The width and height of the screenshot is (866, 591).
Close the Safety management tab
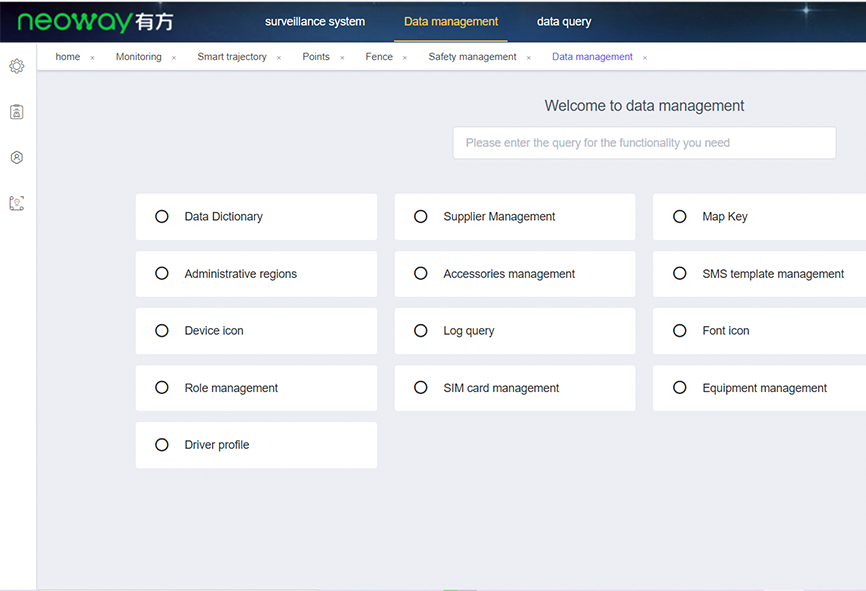(529, 58)
